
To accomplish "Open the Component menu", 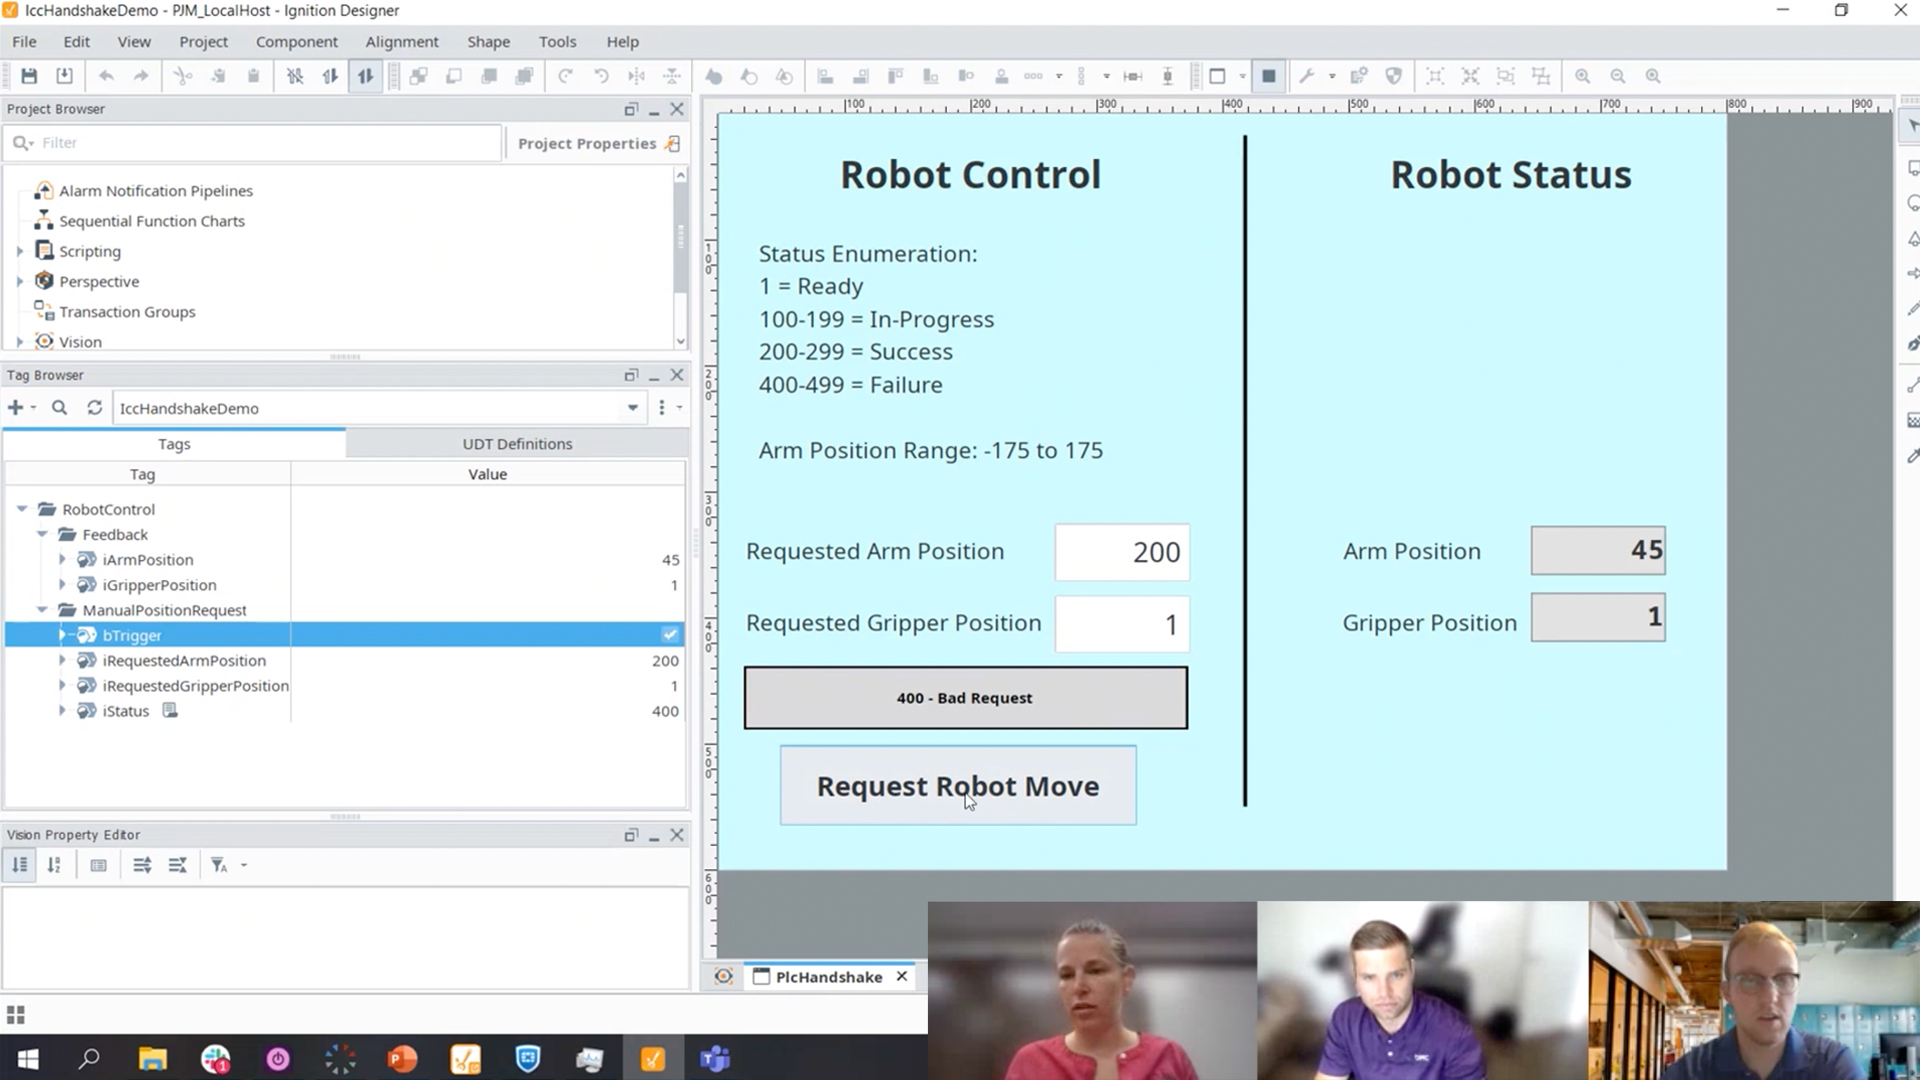I will tap(296, 42).
